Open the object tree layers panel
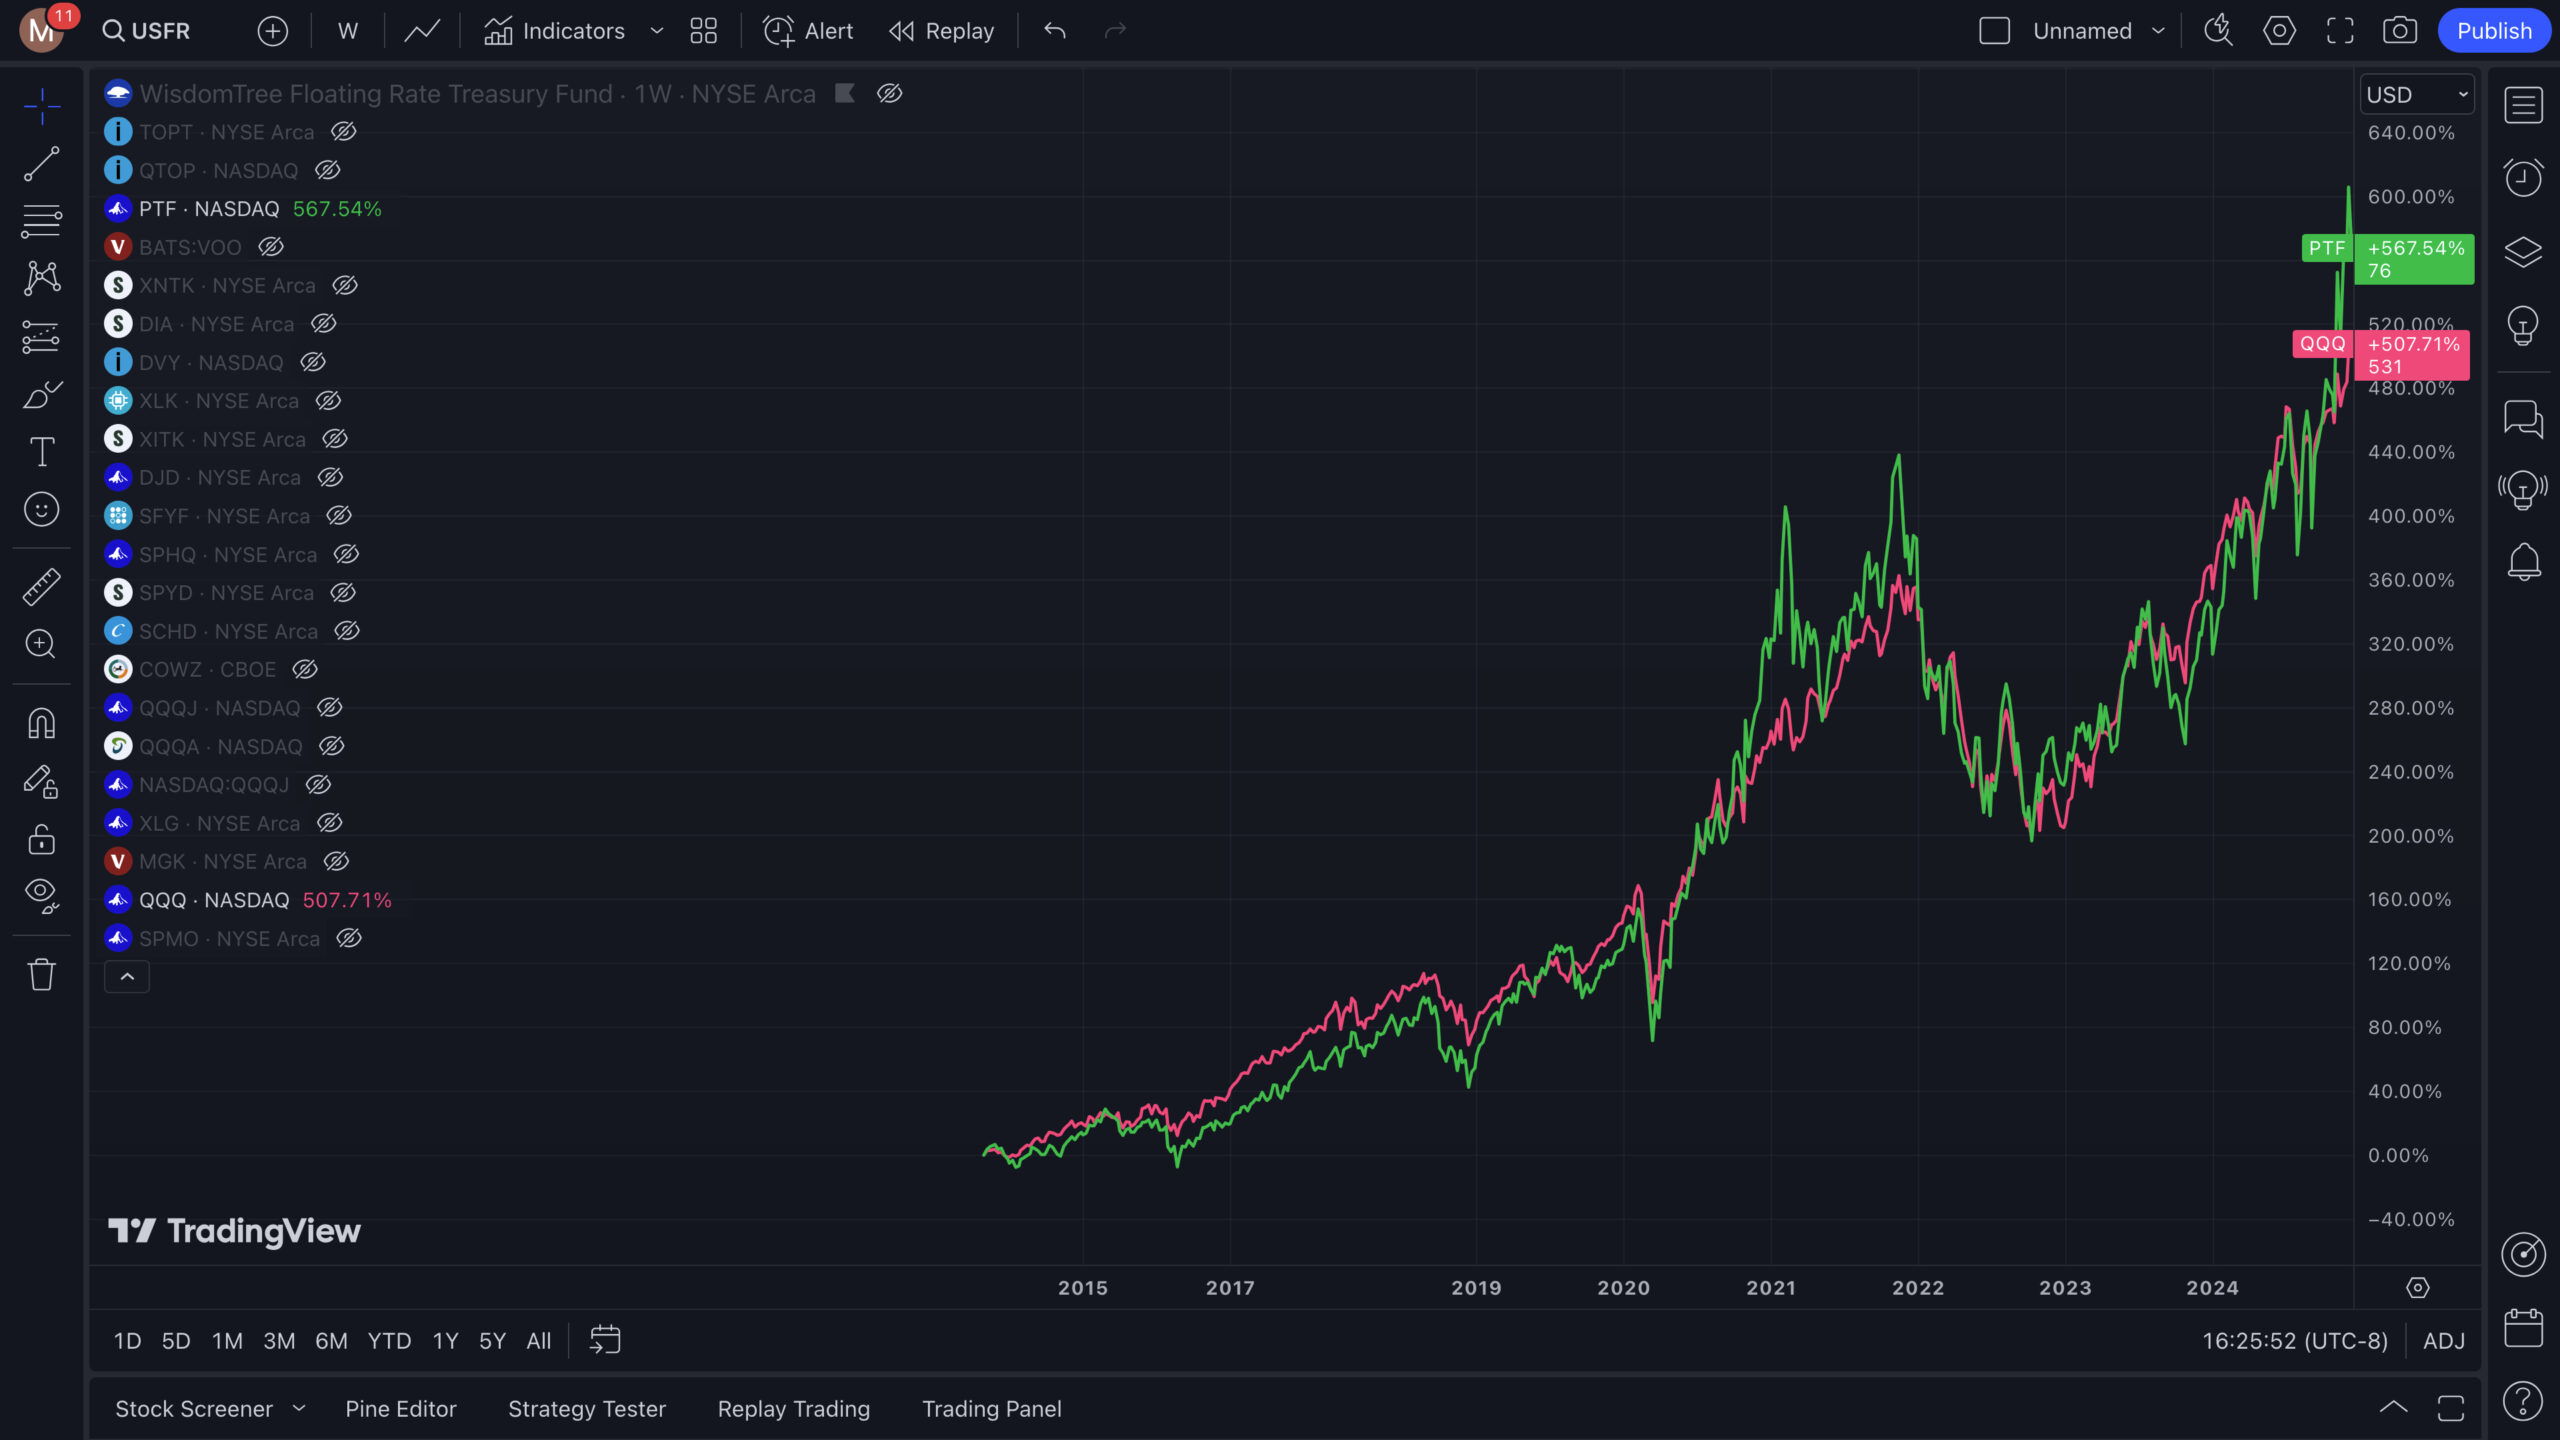This screenshot has width=2560, height=1440. (x=2523, y=252)
